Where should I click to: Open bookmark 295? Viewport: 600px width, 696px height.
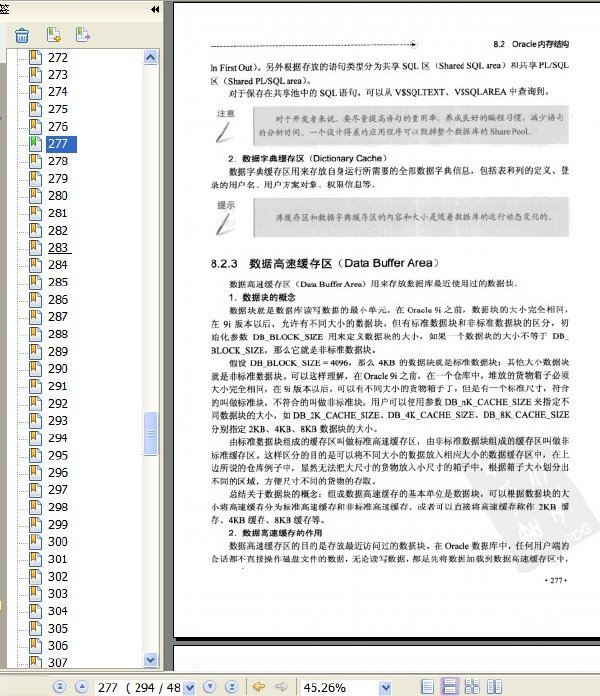58,455
